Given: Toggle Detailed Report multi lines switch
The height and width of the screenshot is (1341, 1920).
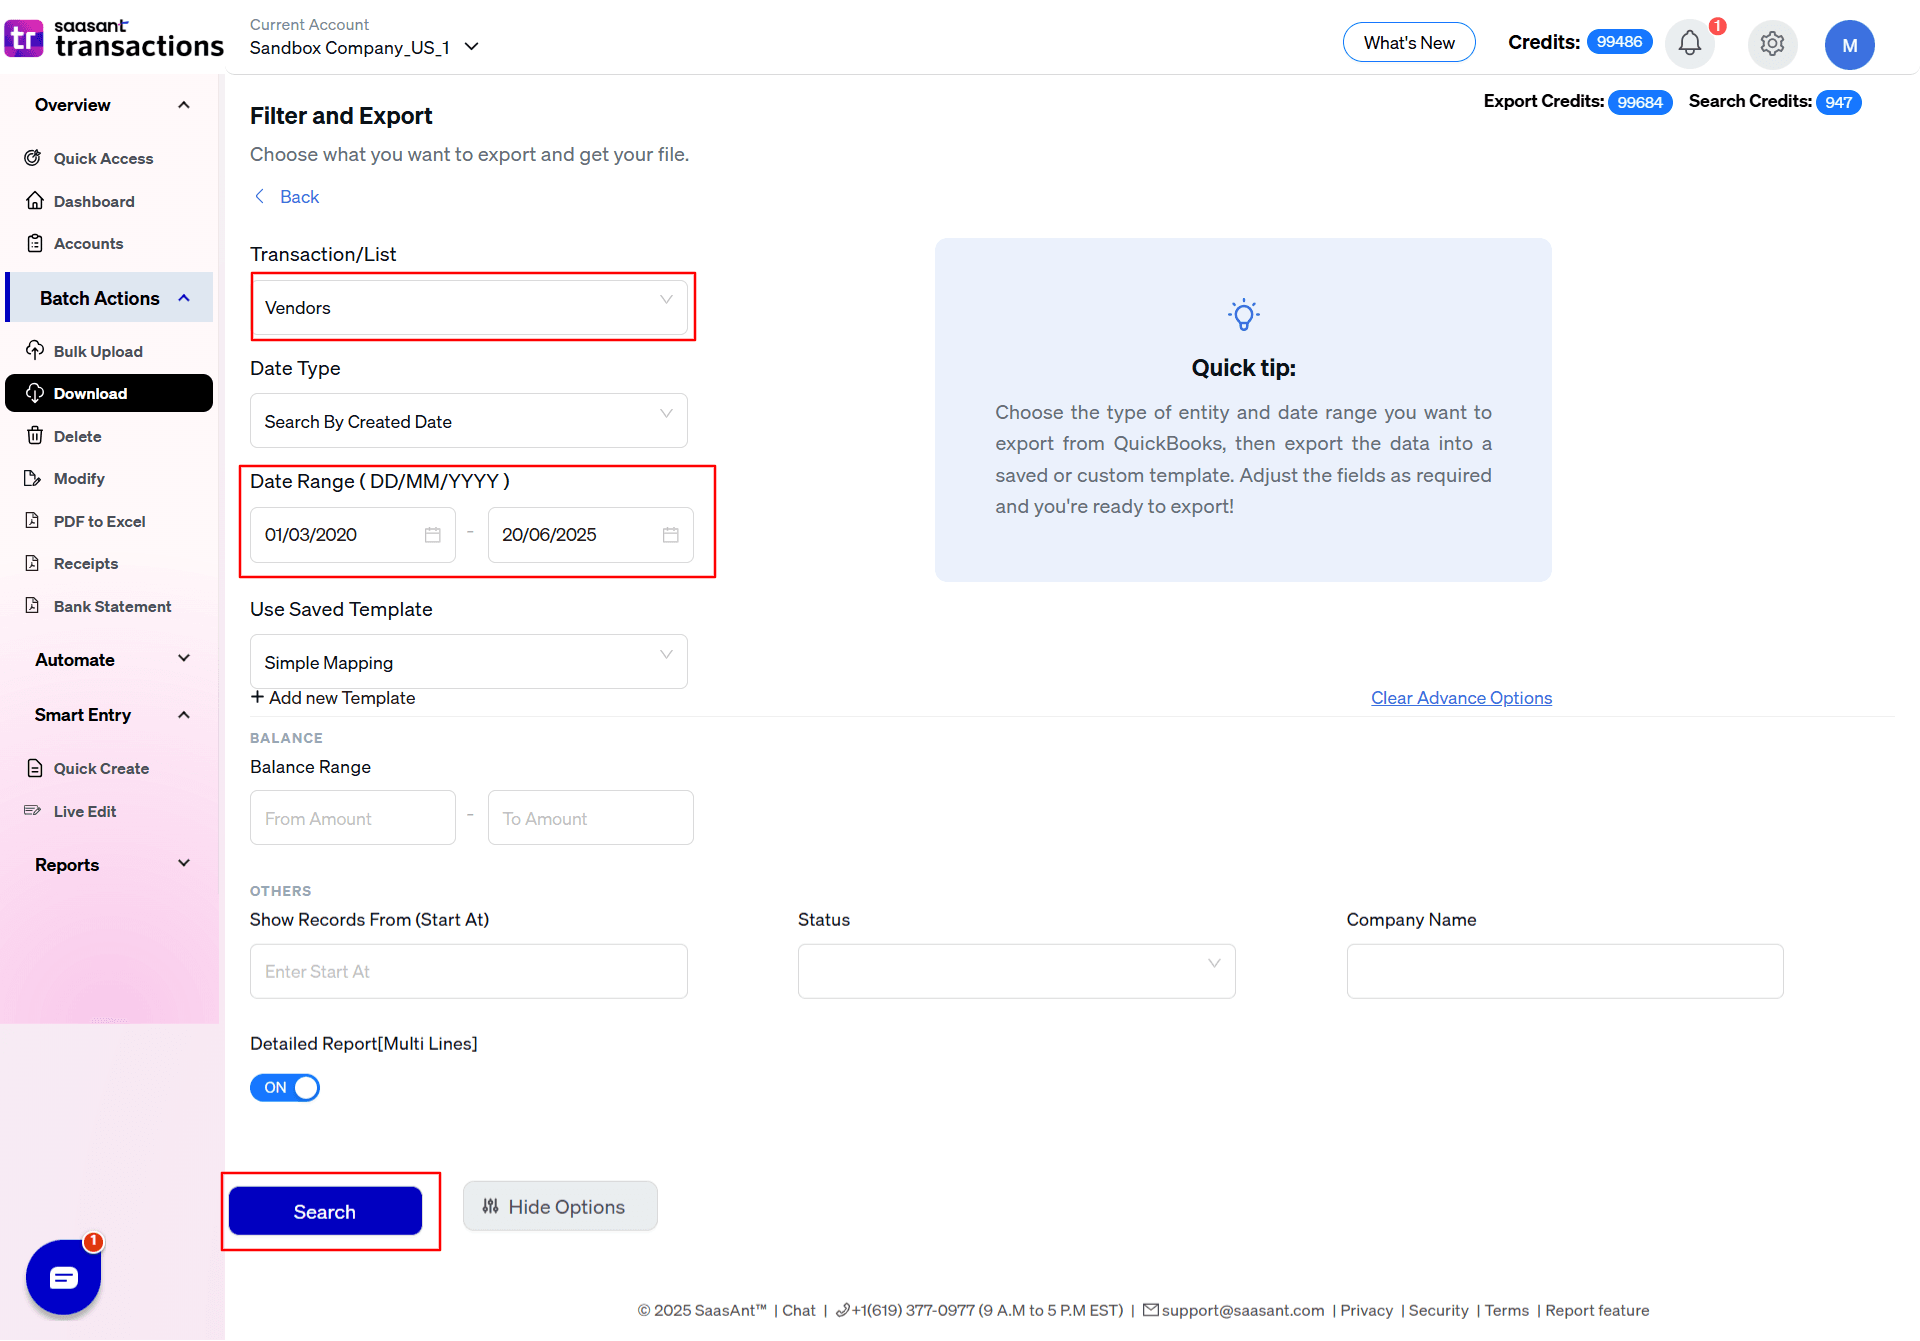Looking at the screenshot, I should point(285,1087).
